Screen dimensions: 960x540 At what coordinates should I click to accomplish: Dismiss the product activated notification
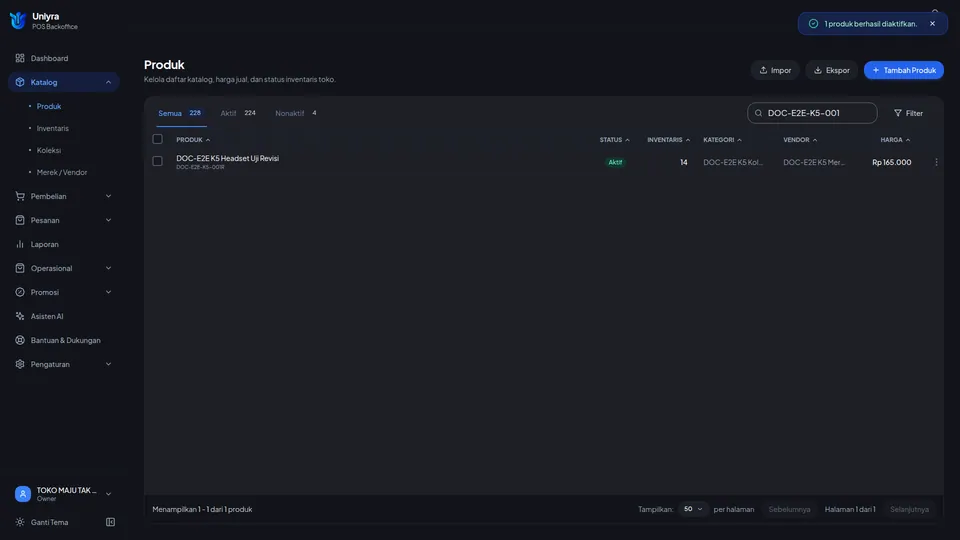932,24
